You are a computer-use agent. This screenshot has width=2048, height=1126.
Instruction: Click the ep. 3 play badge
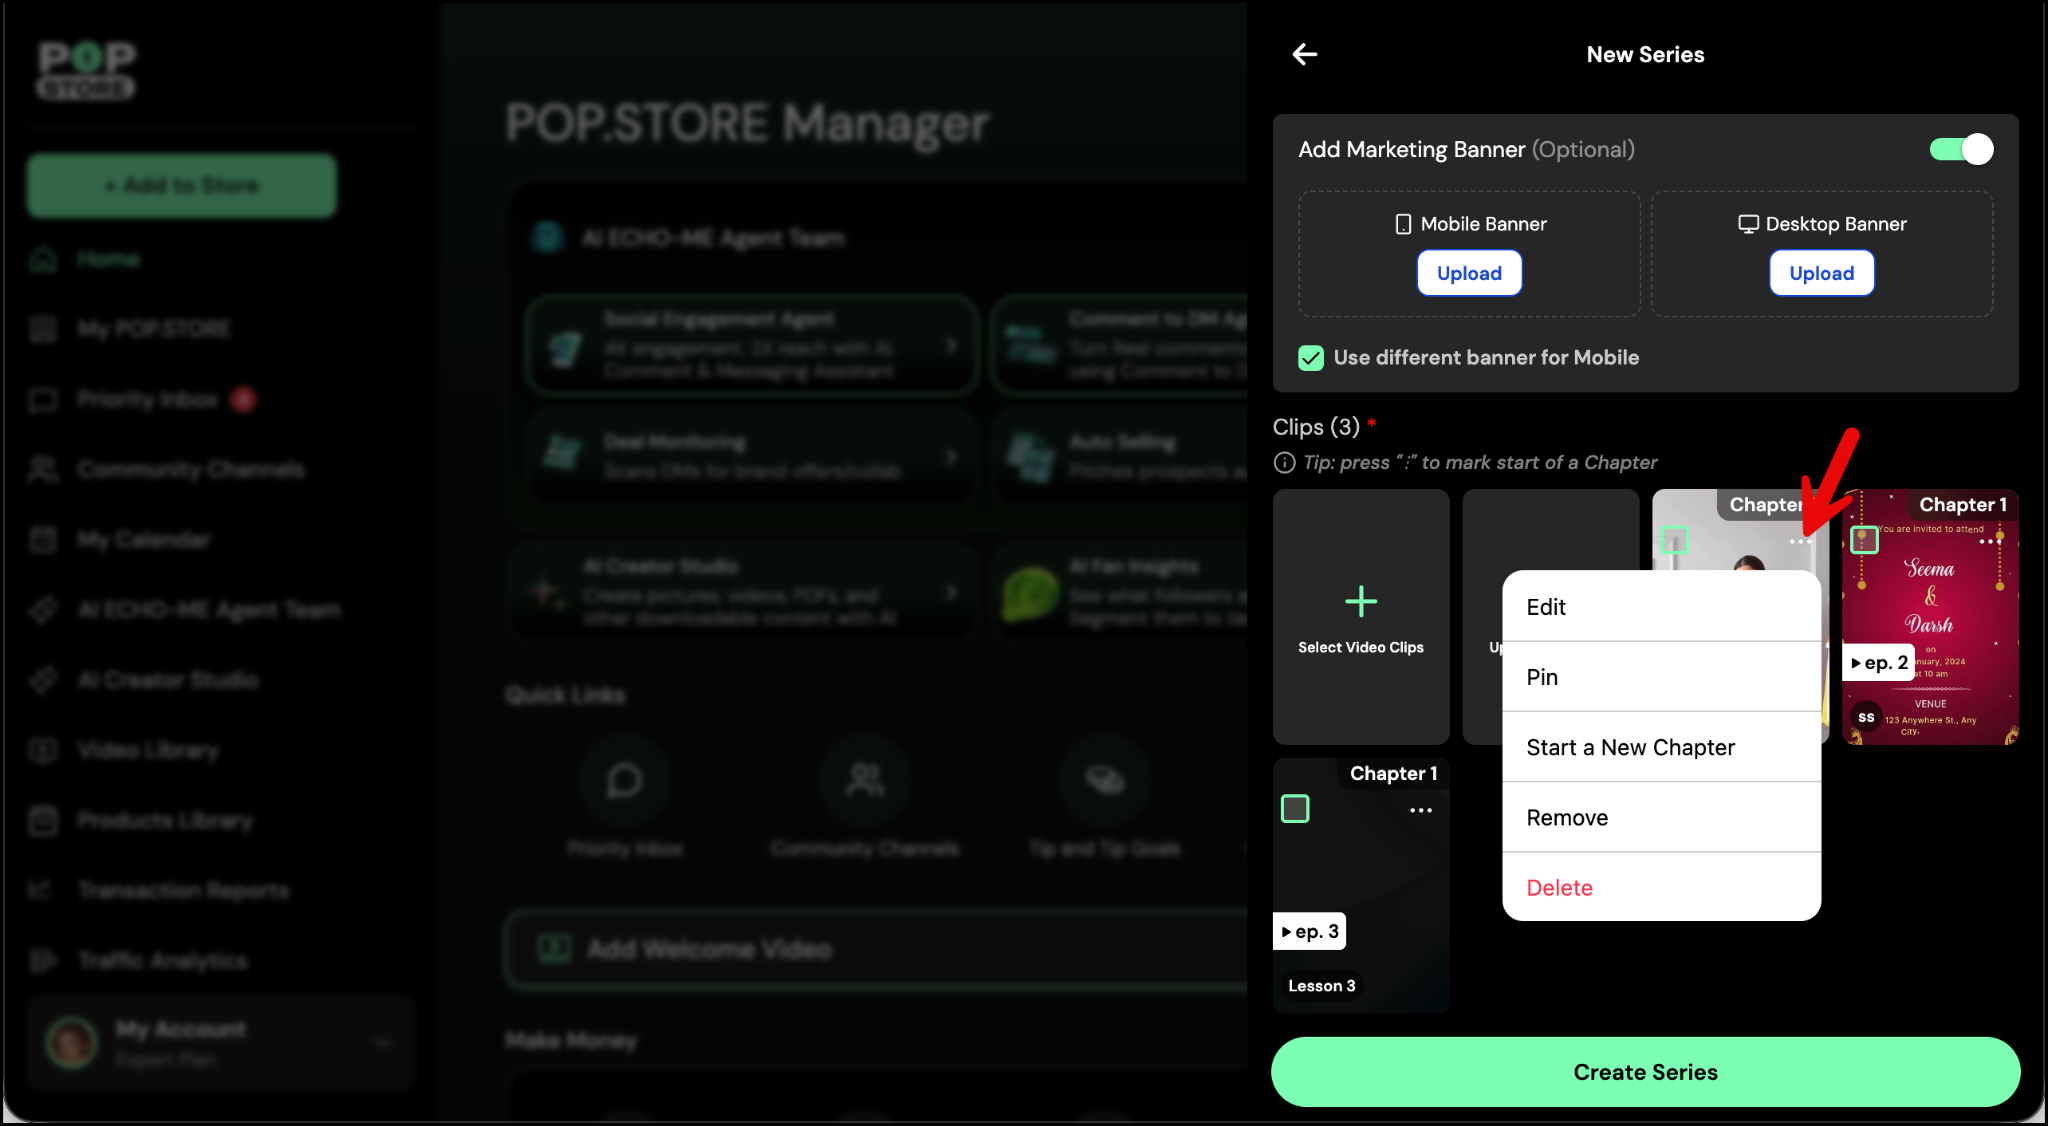click(1309, 931)
